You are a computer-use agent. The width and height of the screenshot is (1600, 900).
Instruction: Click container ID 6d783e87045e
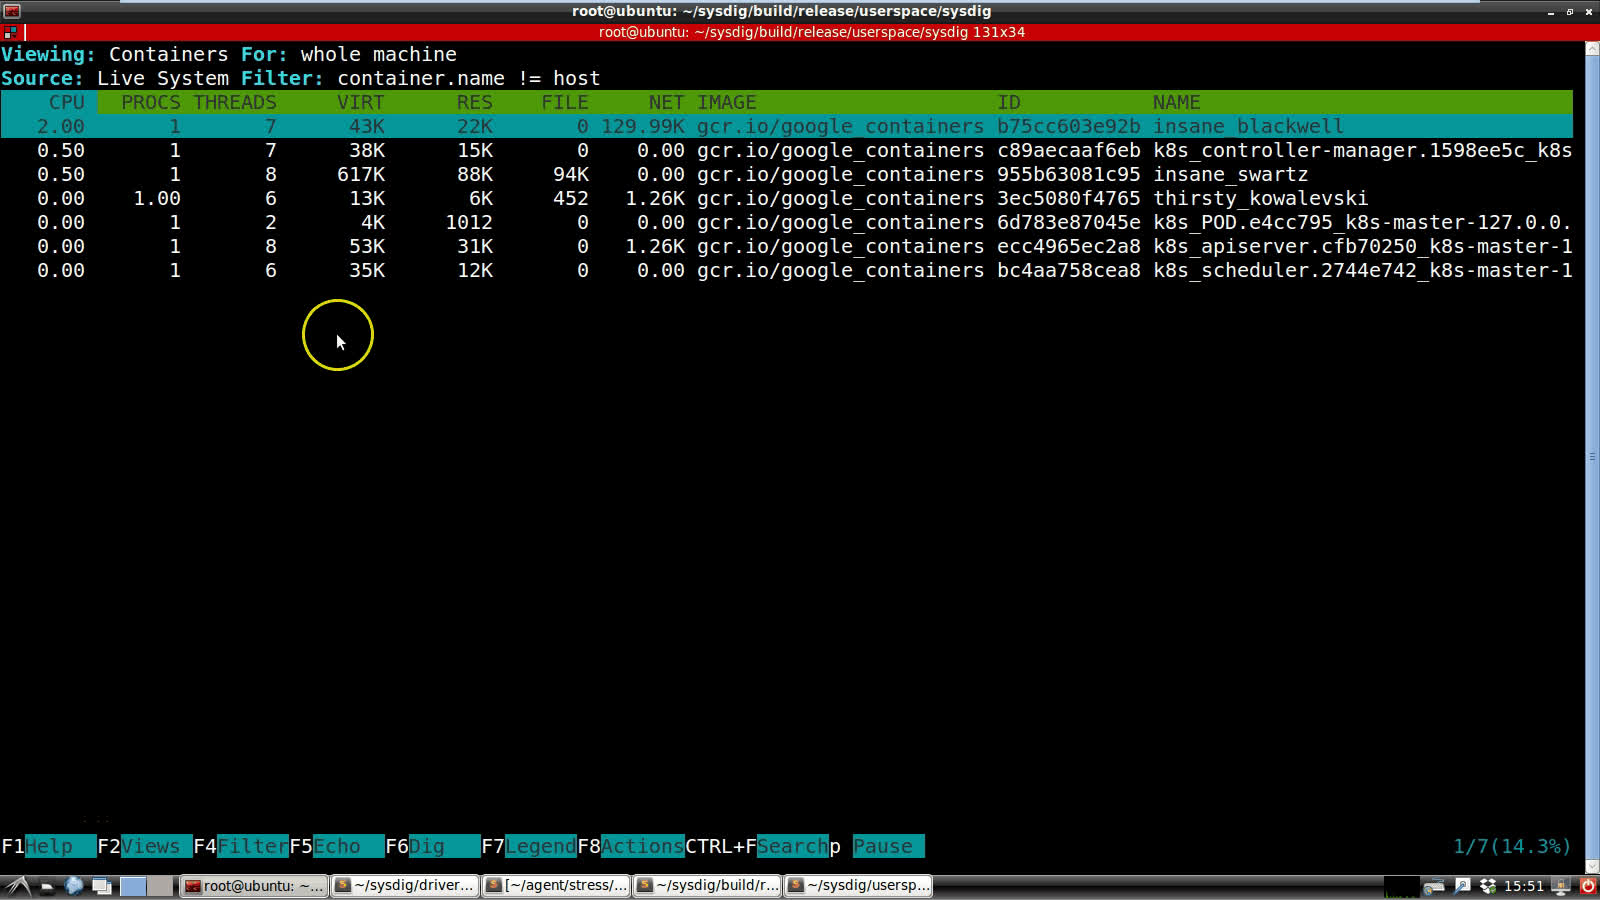click(1069, 222)
